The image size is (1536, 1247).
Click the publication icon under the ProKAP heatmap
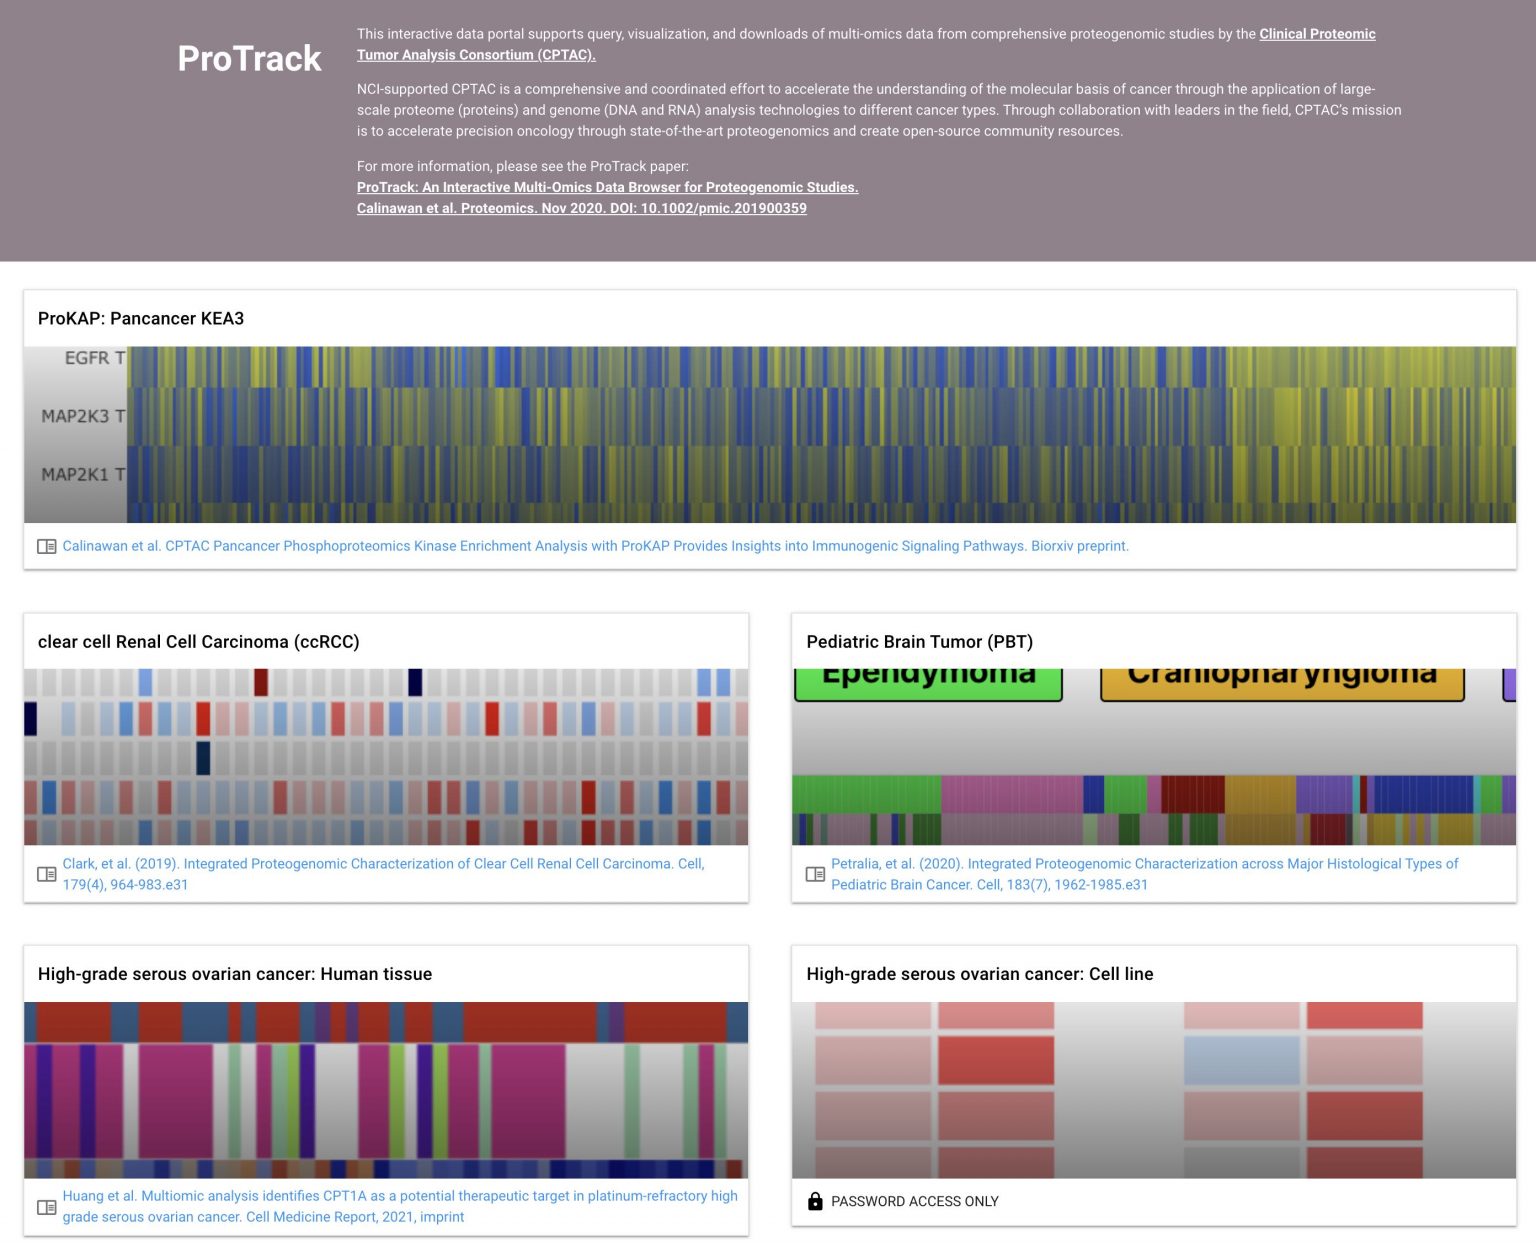pos(46,546)
